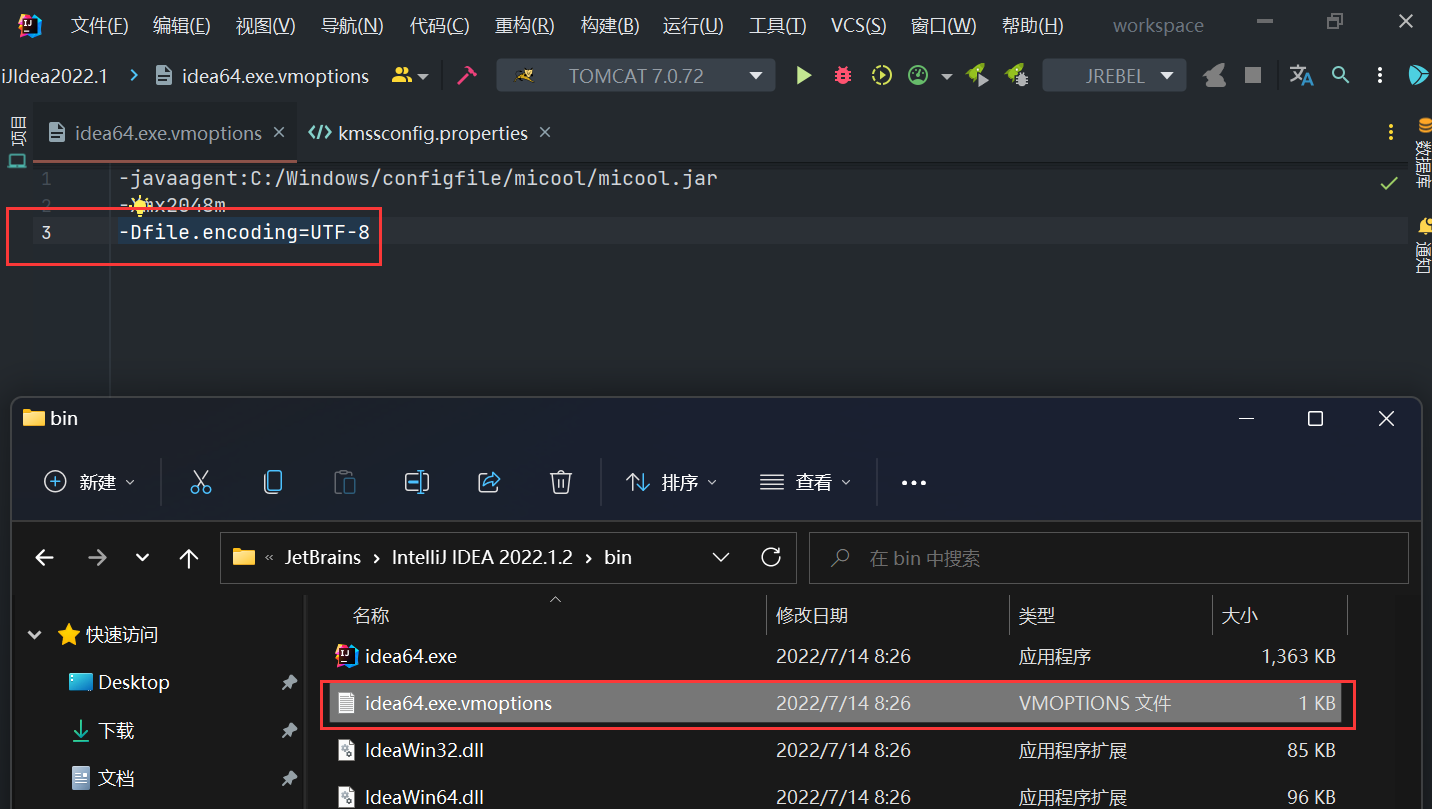Image resolution: width=1432 pixels, height=809 pixels.
Task: Start debugging with the red bug icon
Action: [843, 75]
